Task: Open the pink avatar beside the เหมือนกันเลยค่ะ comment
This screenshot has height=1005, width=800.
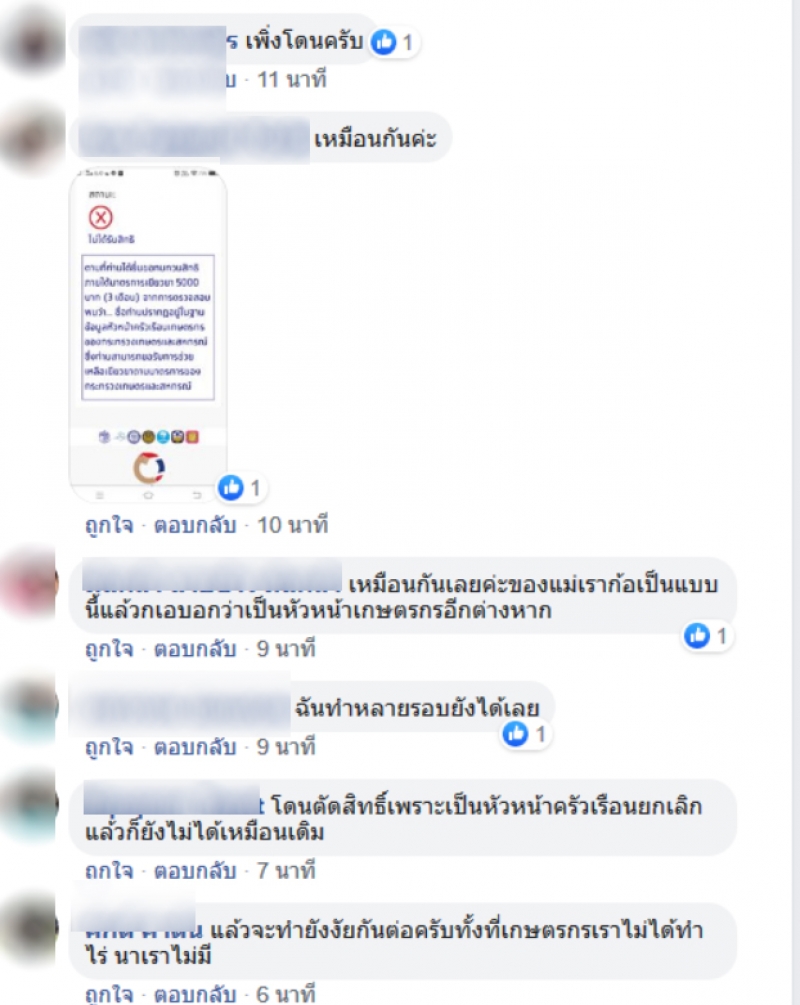Action: point(31,585)
